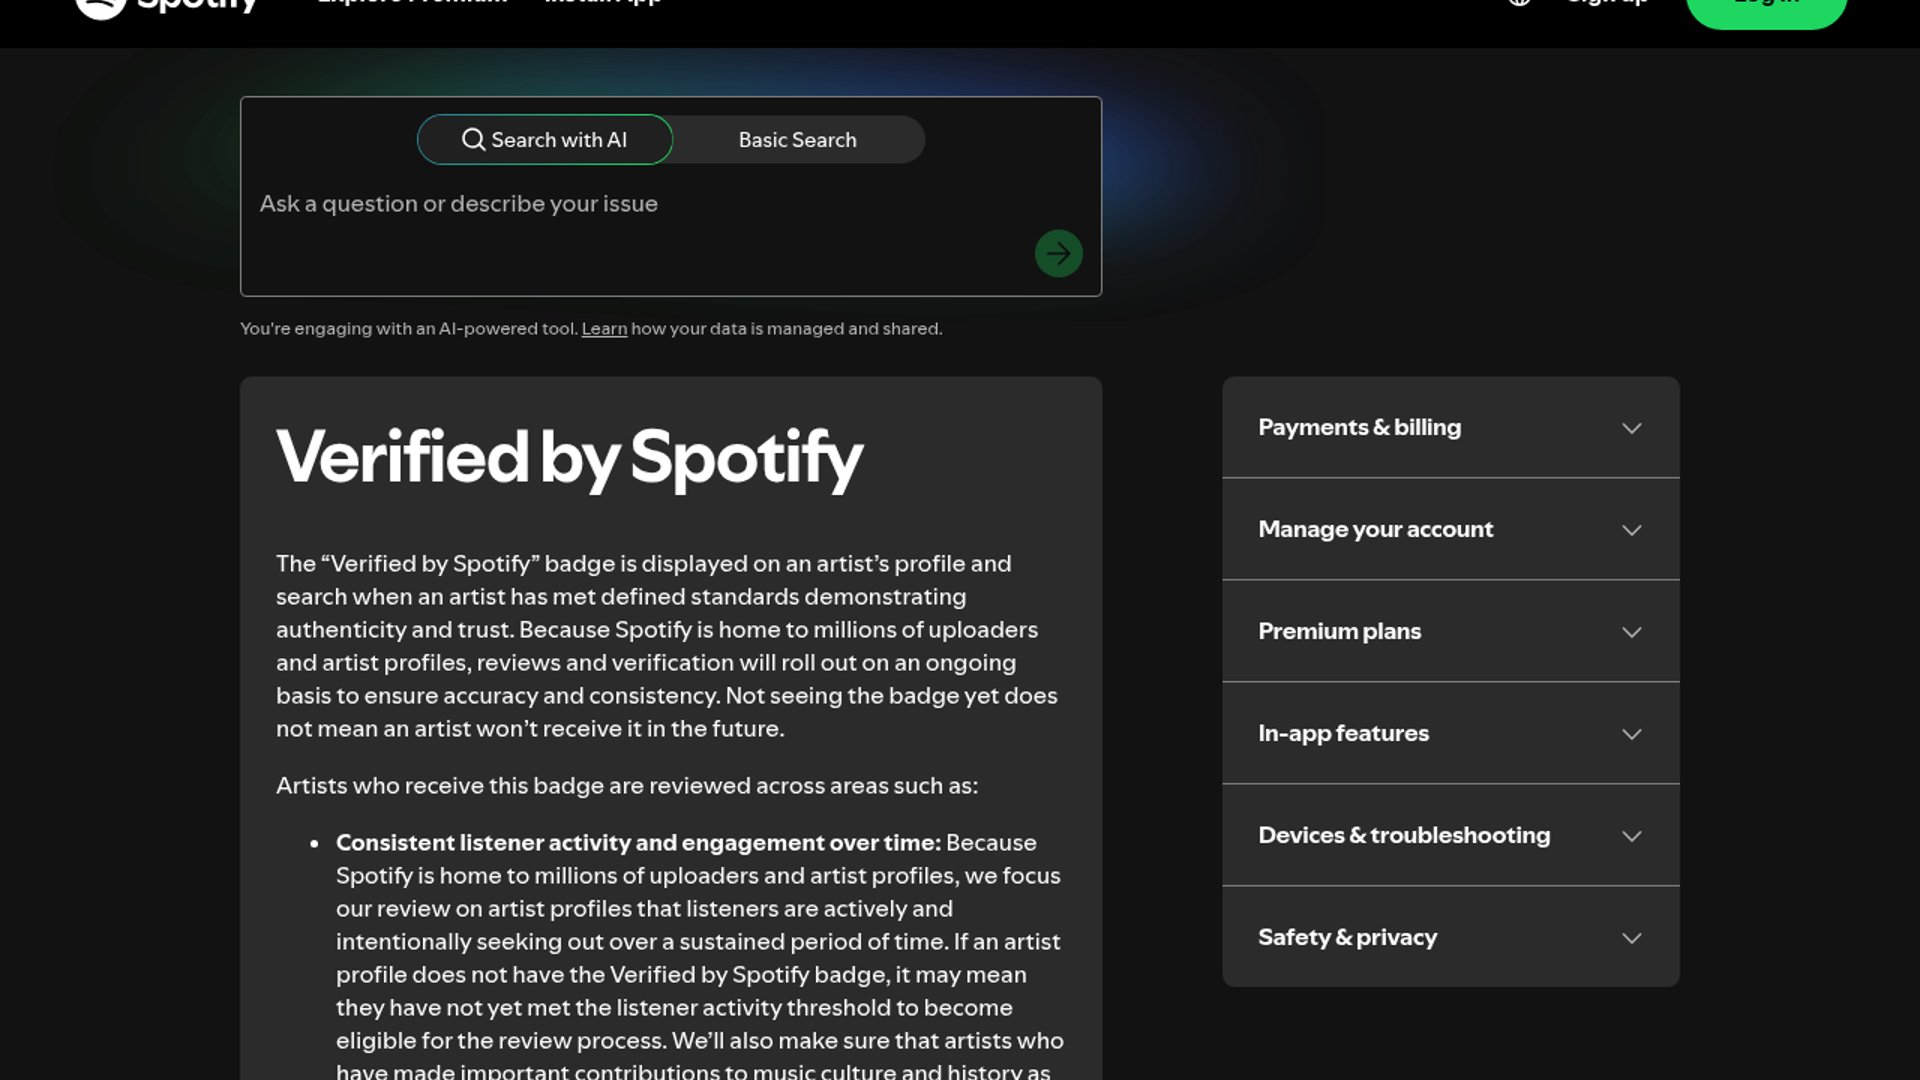Click the Sign up link
The image size is (1920, 1080).
point(1607,3)
